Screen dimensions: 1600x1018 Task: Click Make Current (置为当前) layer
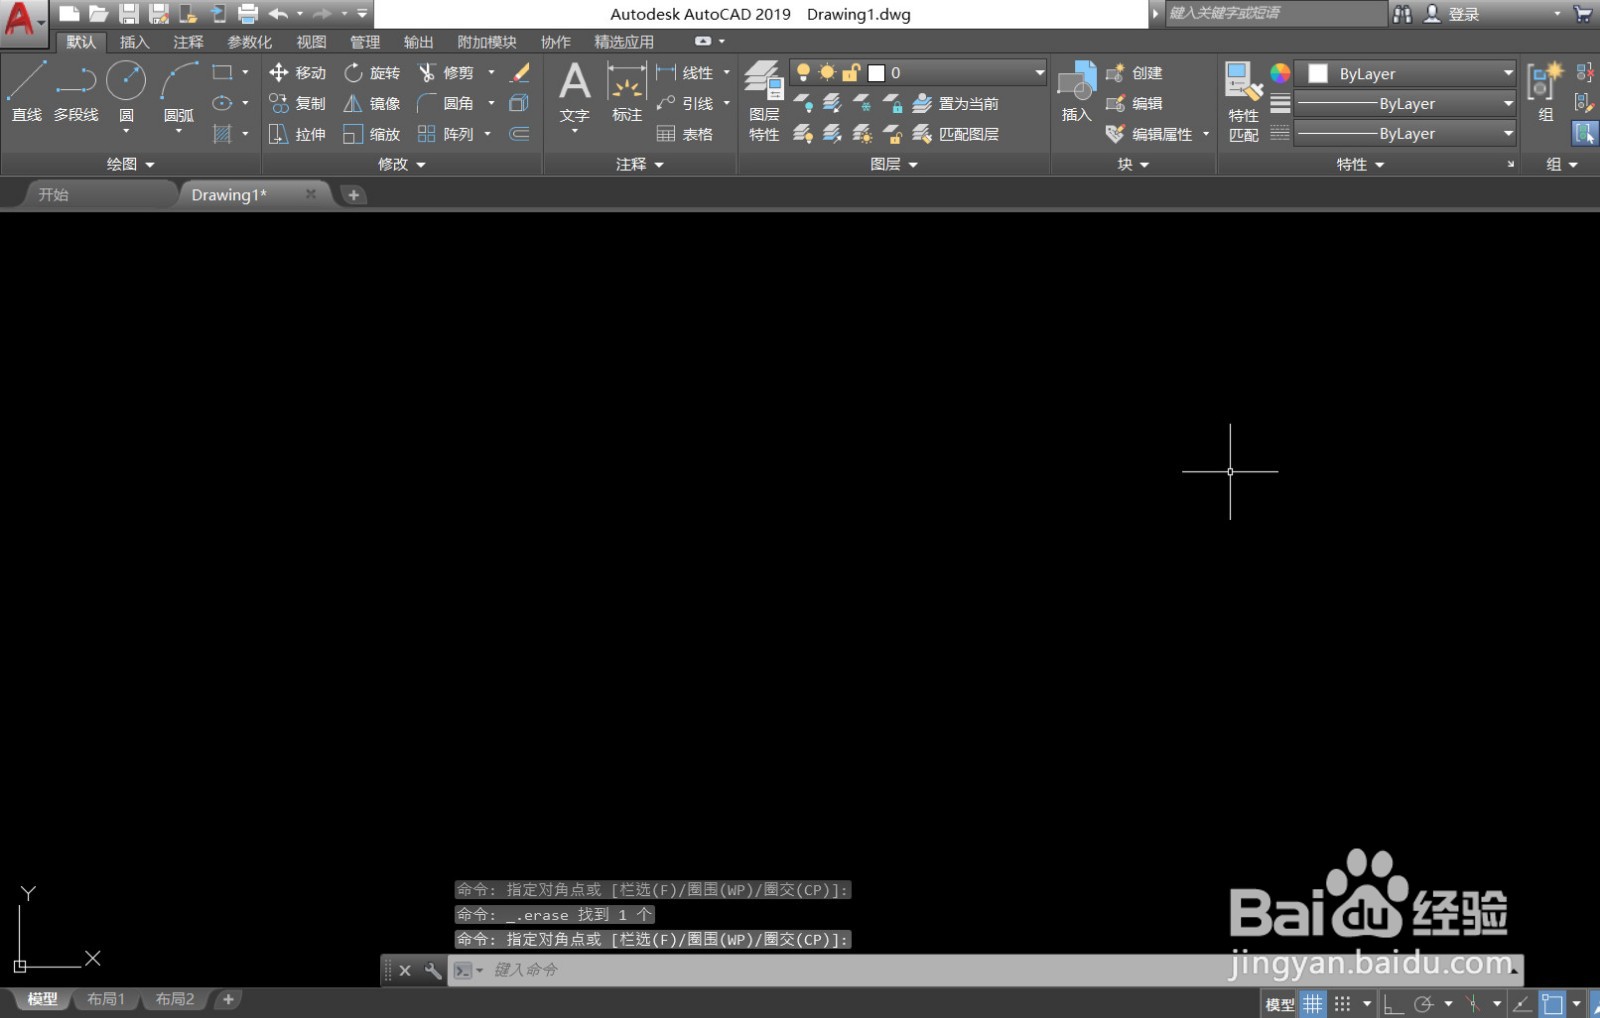(x=956, y=103)
